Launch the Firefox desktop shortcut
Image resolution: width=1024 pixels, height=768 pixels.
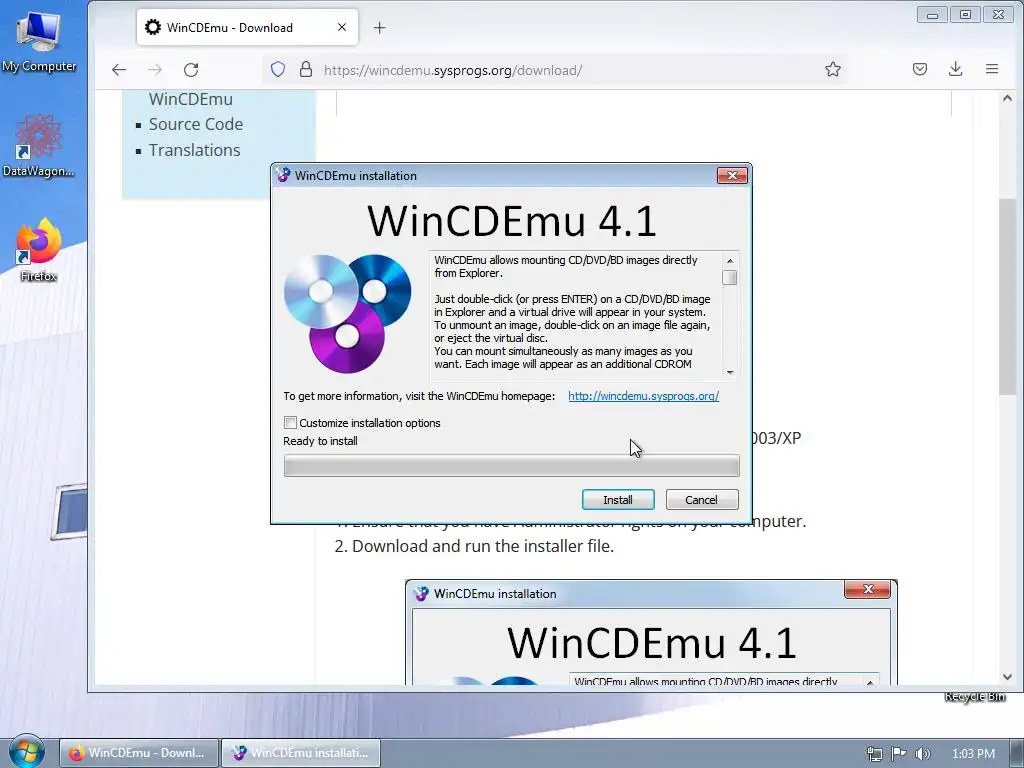click(39, 250)
